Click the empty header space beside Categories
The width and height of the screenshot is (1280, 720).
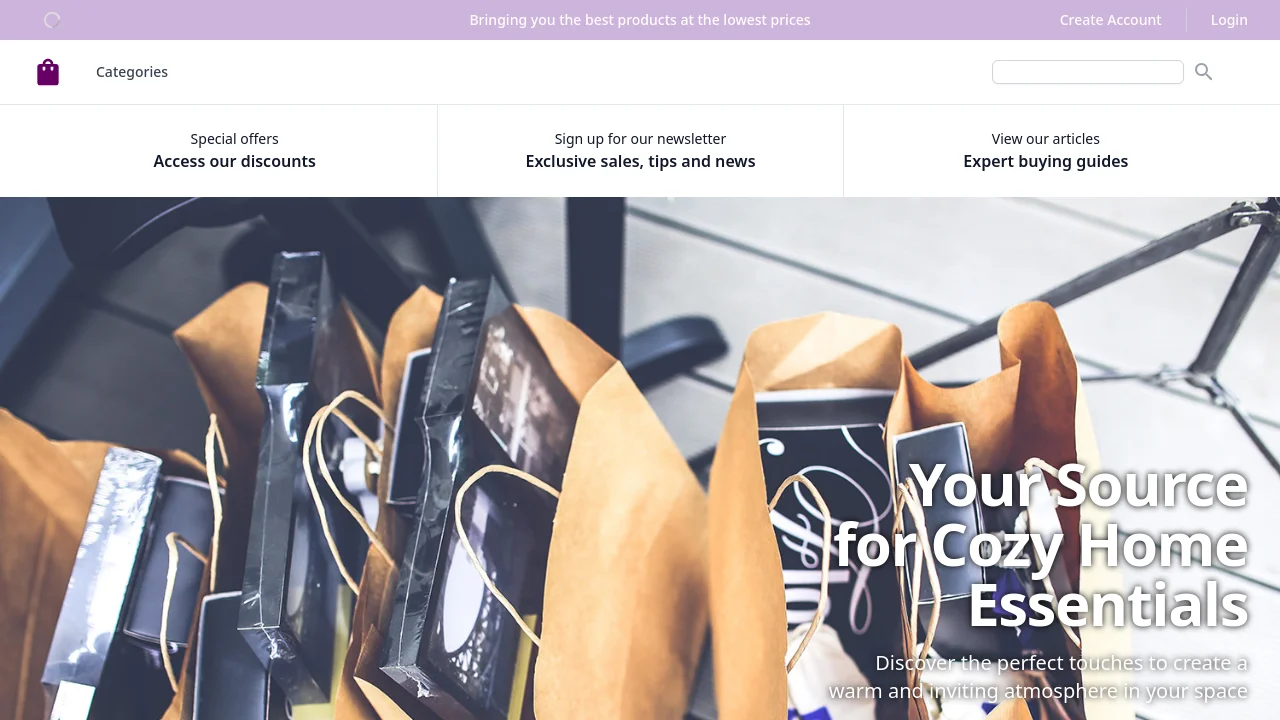580,72
